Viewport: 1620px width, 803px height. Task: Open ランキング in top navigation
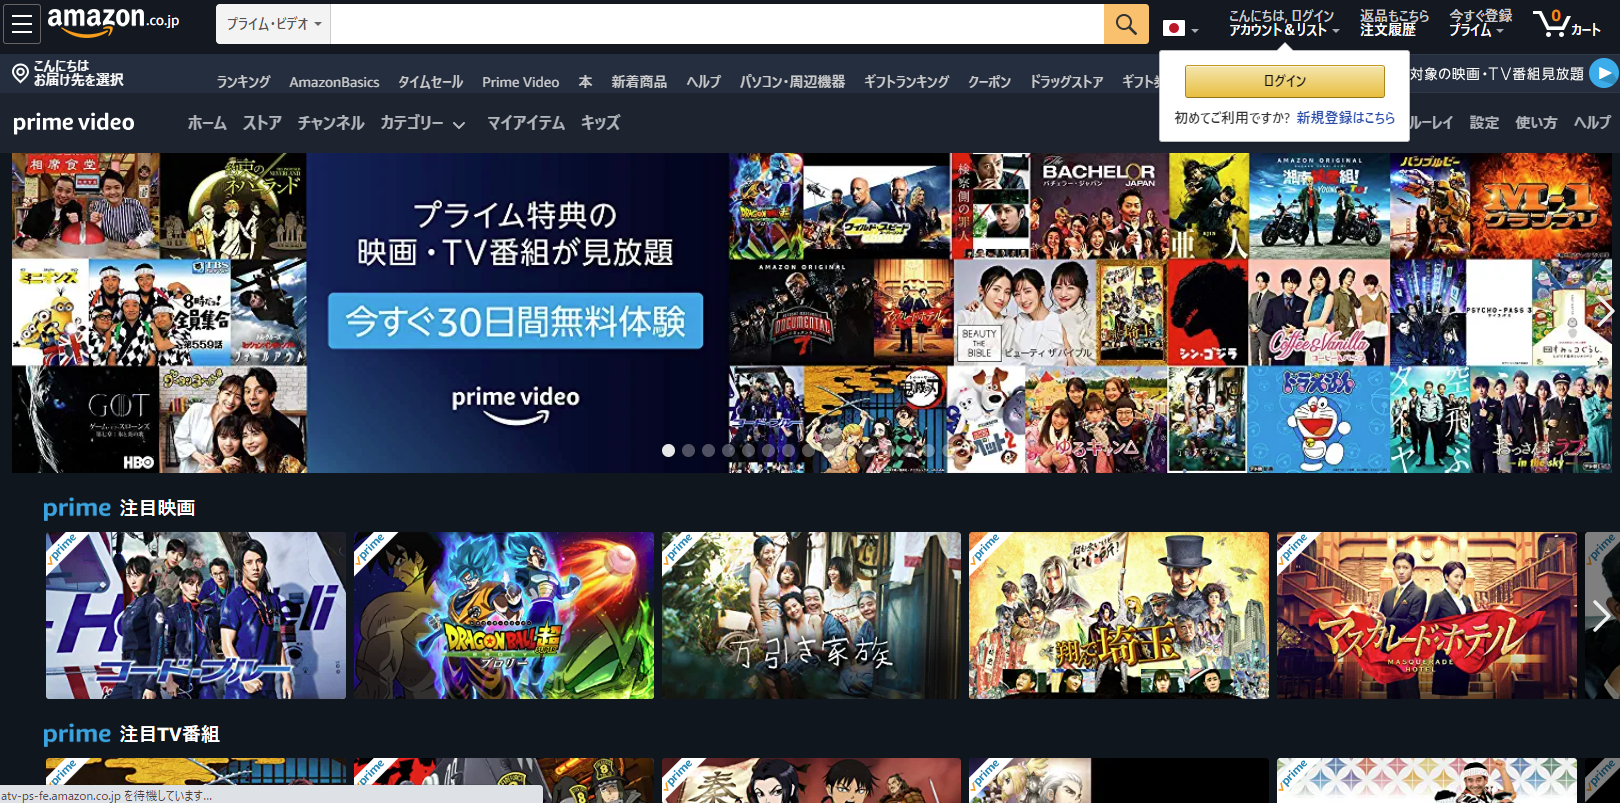(x=243, y=82)
